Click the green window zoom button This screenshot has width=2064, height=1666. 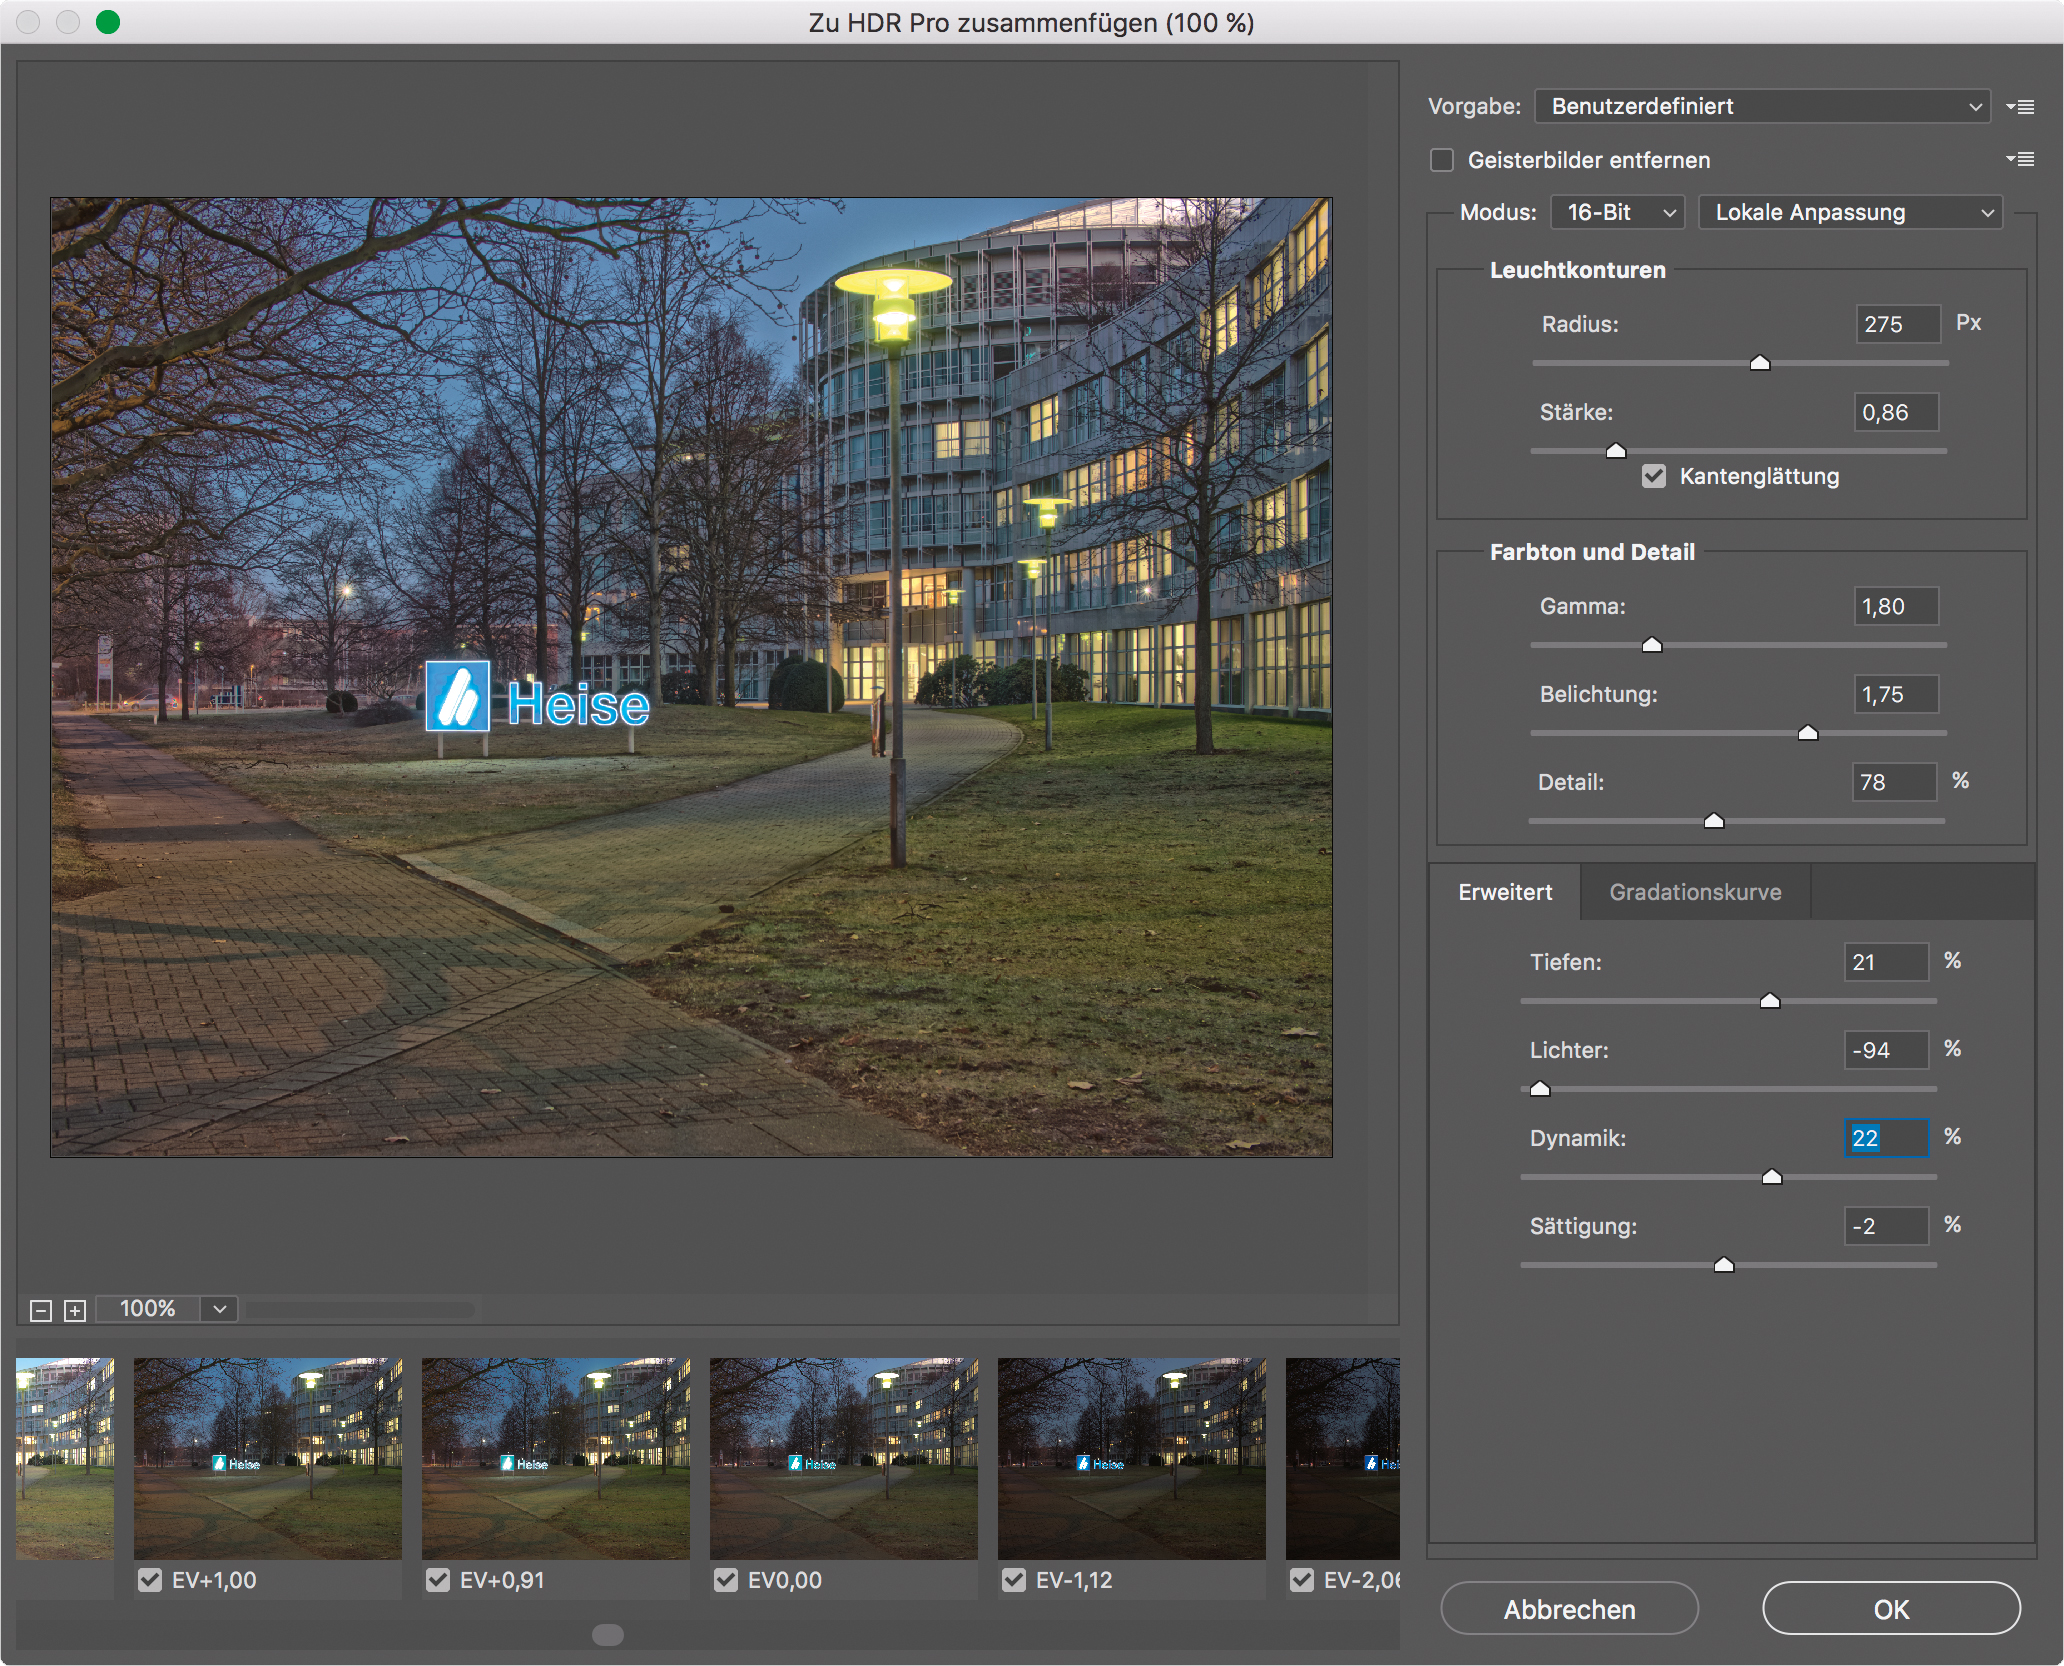point(108,22)
